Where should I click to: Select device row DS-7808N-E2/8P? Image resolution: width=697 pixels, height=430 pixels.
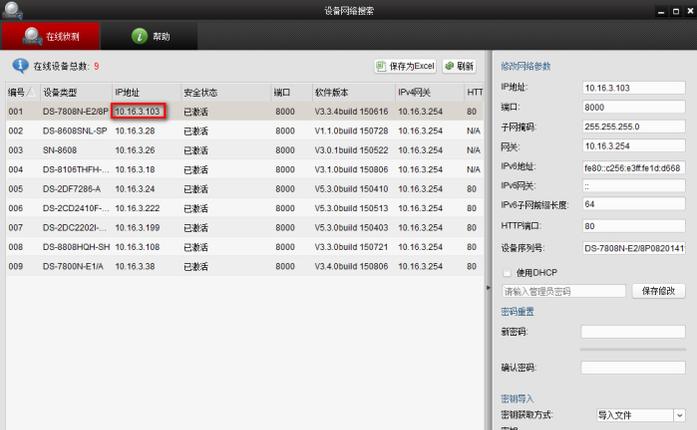click(x=245, y=111)
